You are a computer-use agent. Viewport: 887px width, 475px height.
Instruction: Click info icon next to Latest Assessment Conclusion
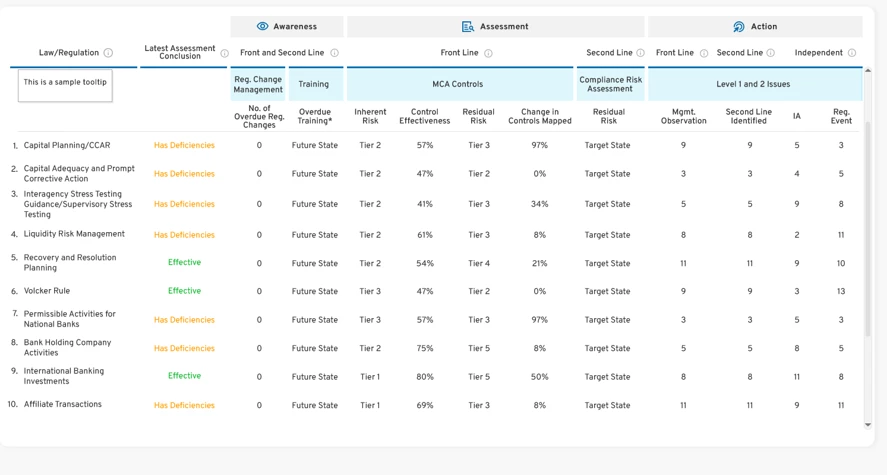pyautogui.click(x=225, y=53)
